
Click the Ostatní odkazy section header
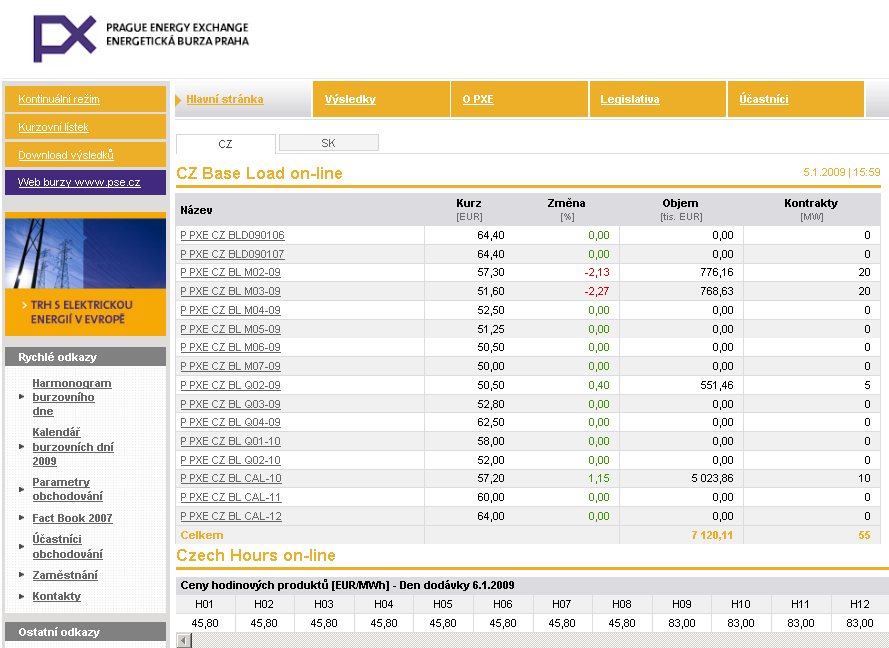86,632
